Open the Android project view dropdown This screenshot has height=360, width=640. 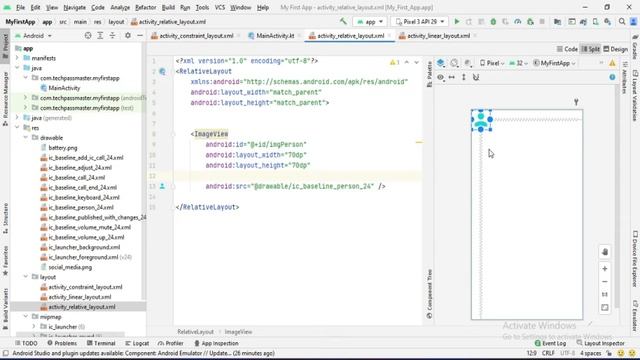click(33, 36)
